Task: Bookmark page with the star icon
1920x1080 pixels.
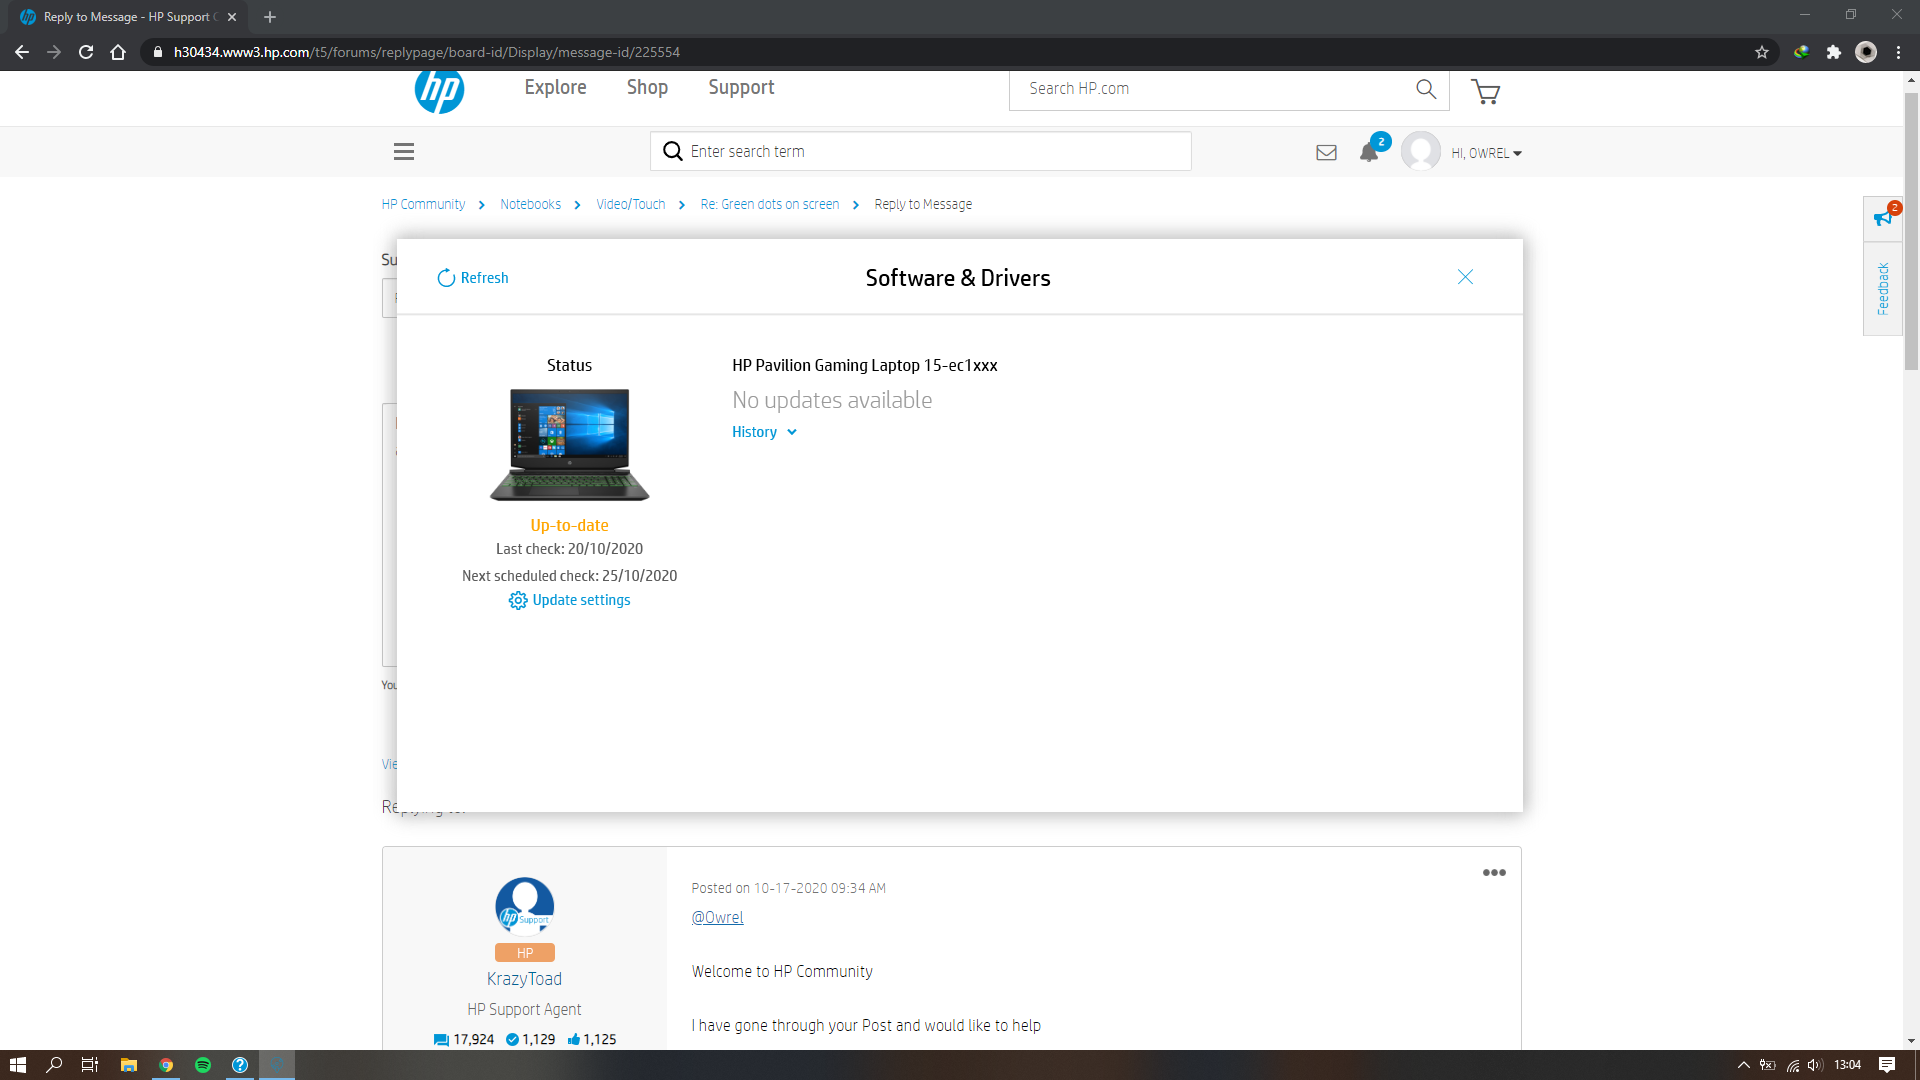Action: [1762, 52]
